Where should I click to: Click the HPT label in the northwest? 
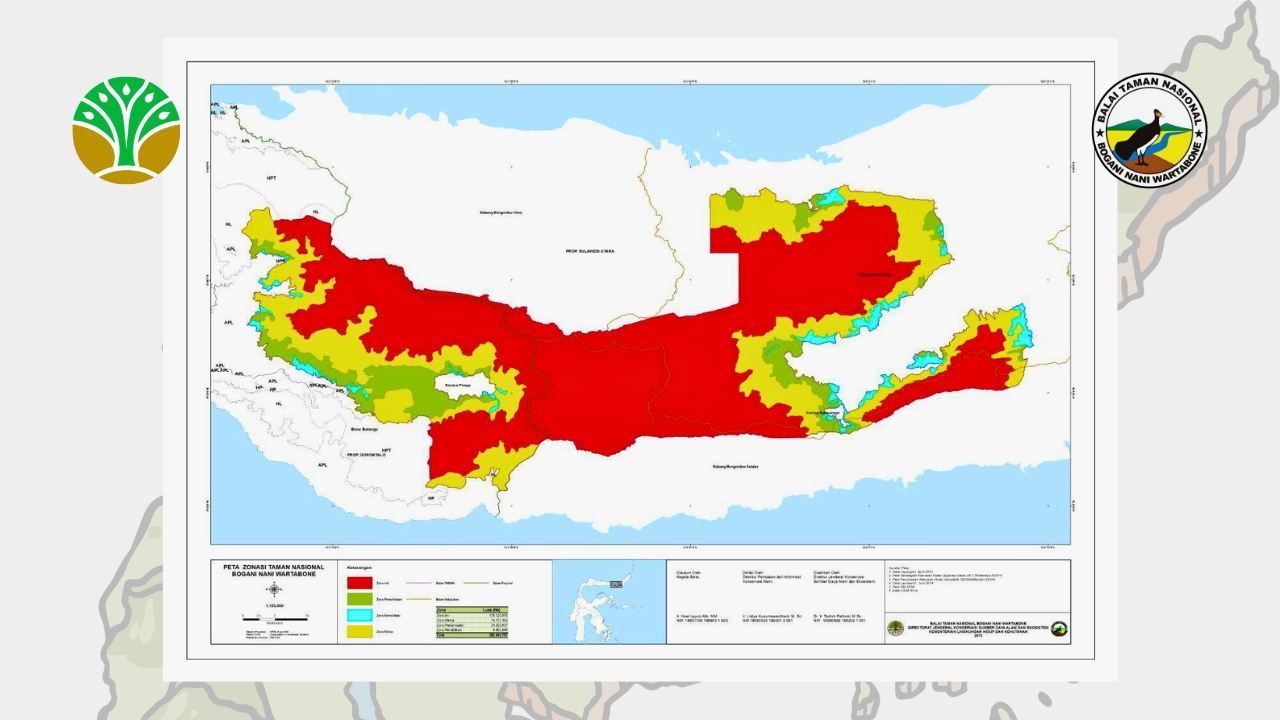tap(271, 176)
